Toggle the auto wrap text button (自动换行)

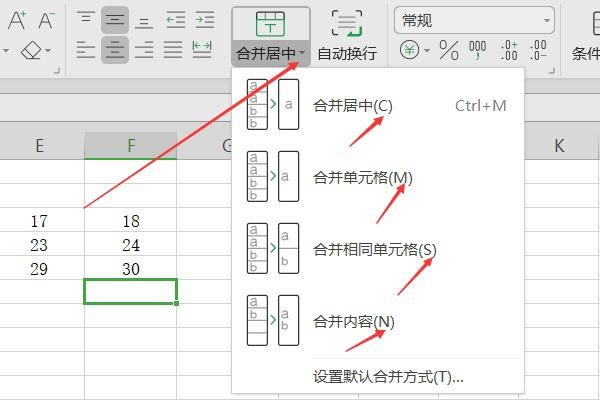click(x=346, y=35)
